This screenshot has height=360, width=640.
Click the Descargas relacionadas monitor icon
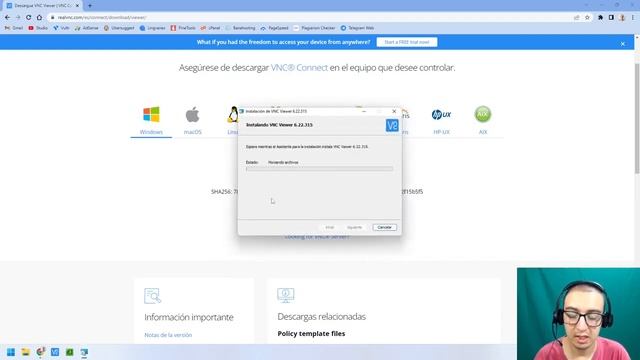pos(286,295)
